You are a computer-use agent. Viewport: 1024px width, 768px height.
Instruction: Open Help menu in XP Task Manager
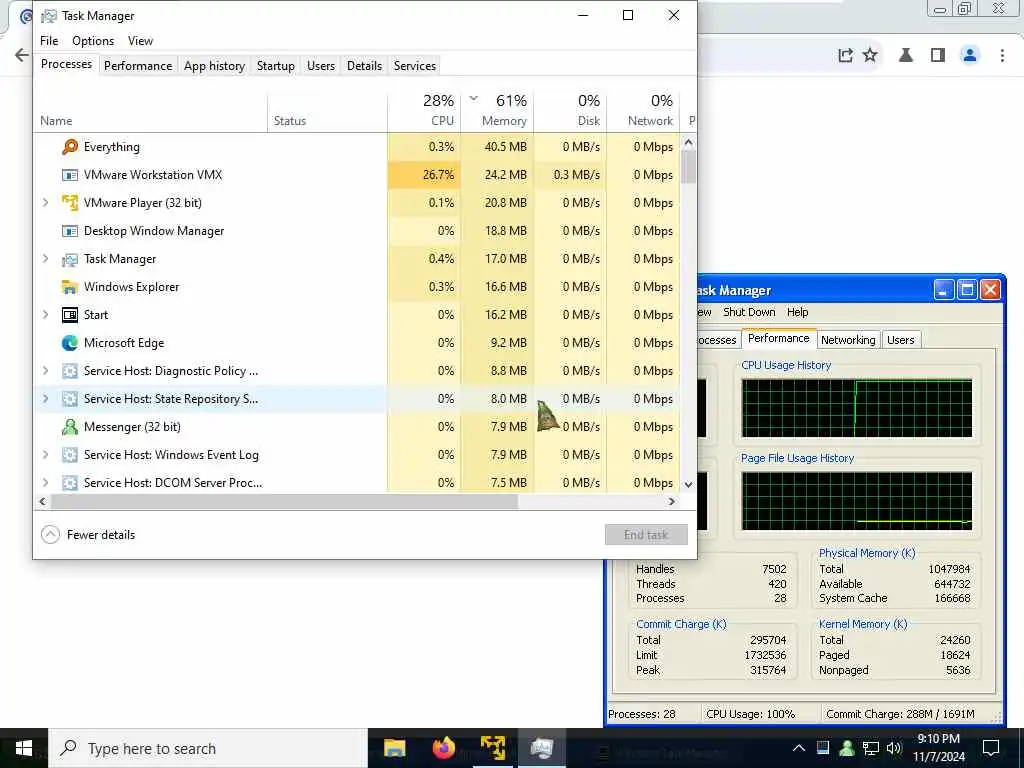tap(797, 312)
